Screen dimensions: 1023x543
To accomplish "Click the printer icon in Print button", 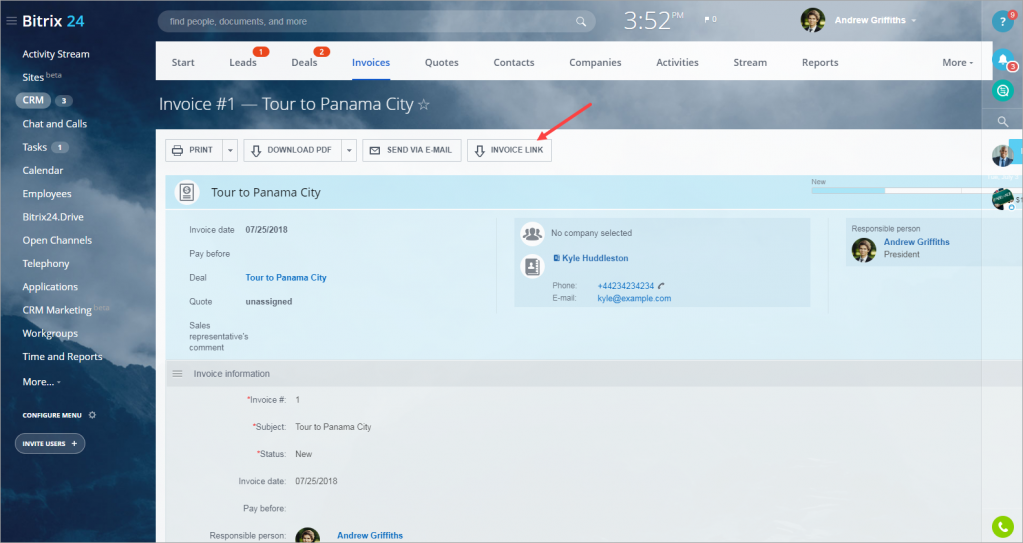I will pos(177,150).
